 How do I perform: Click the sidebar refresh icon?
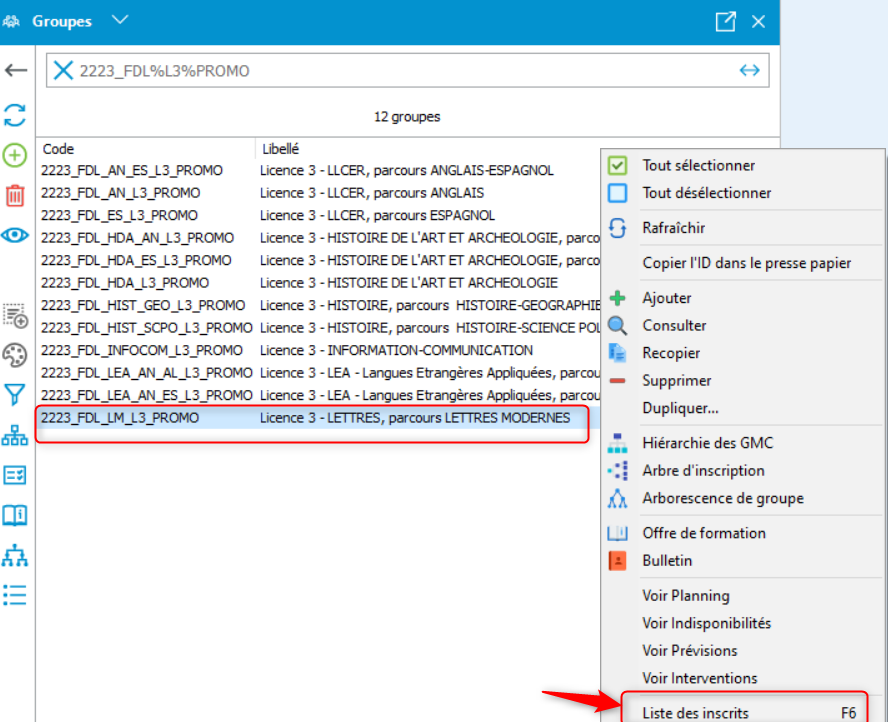15,114
